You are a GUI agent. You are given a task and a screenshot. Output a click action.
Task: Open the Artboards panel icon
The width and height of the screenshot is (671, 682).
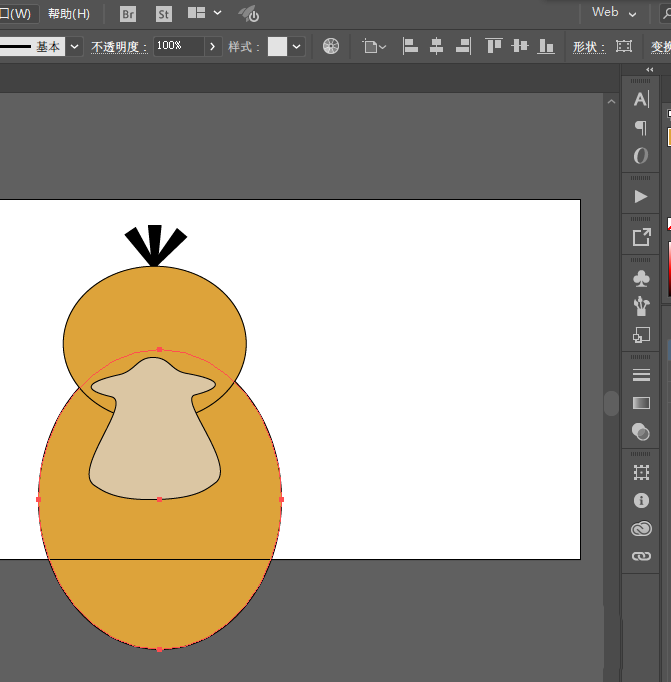pos(641,472)
